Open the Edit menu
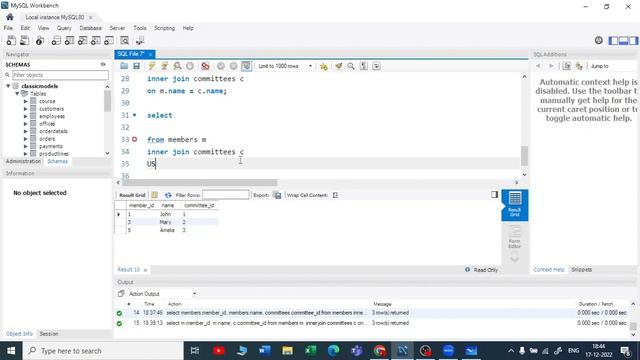This screenshot has height=360, width=640. click(25, 28)
